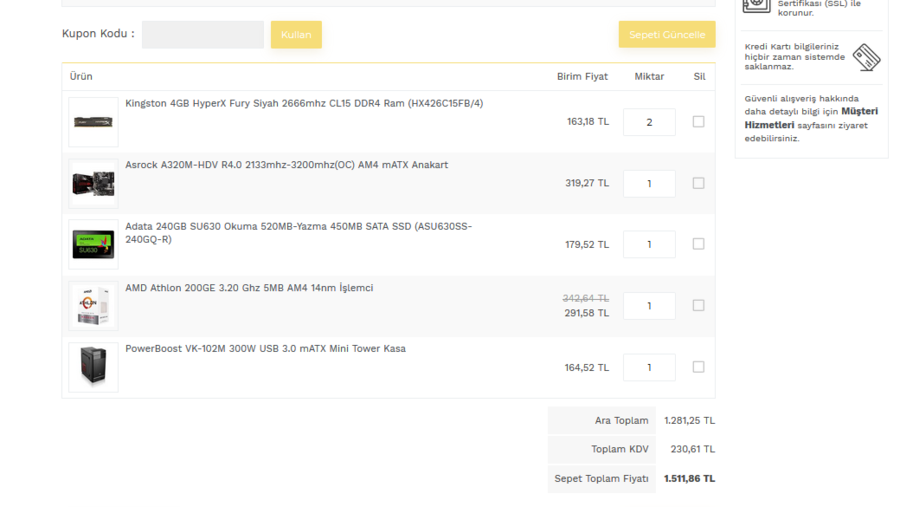Click the quantity field for PowerBoost case
This screenshot has height=507, width=900.
tap(649, 367)
